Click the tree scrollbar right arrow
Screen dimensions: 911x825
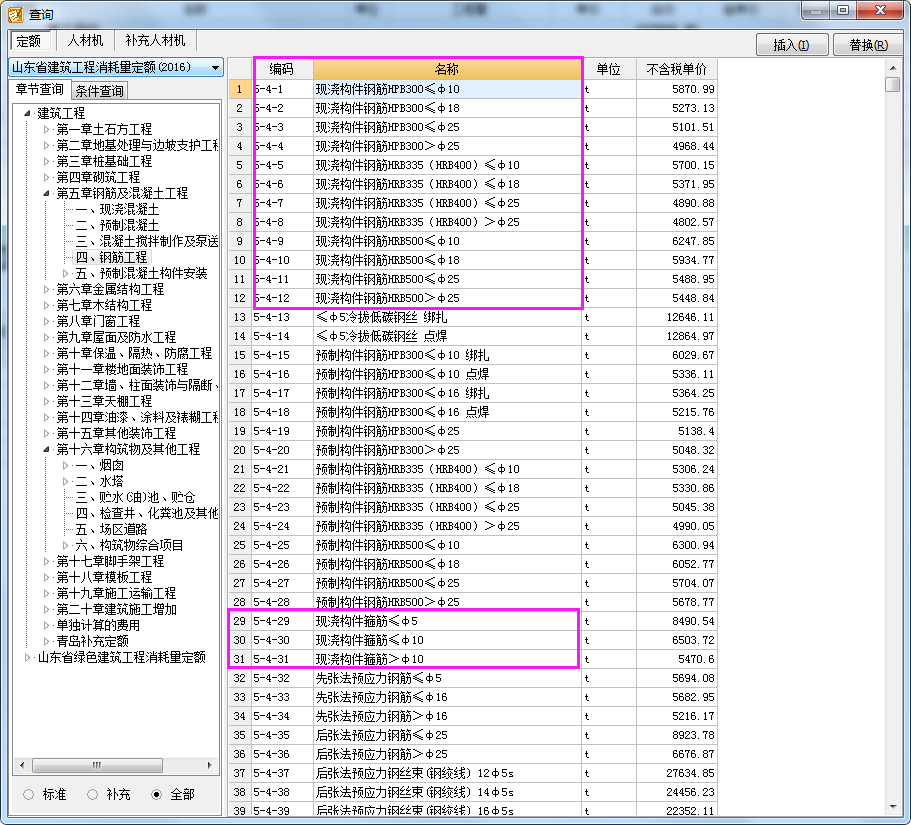click(x=210, y=765)
